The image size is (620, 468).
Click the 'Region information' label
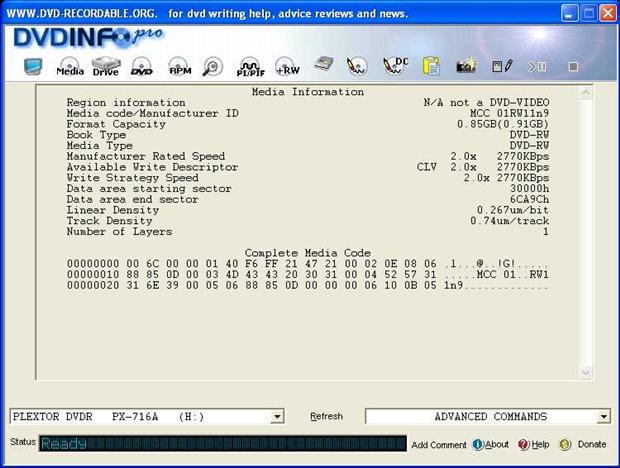click(126, 103)
